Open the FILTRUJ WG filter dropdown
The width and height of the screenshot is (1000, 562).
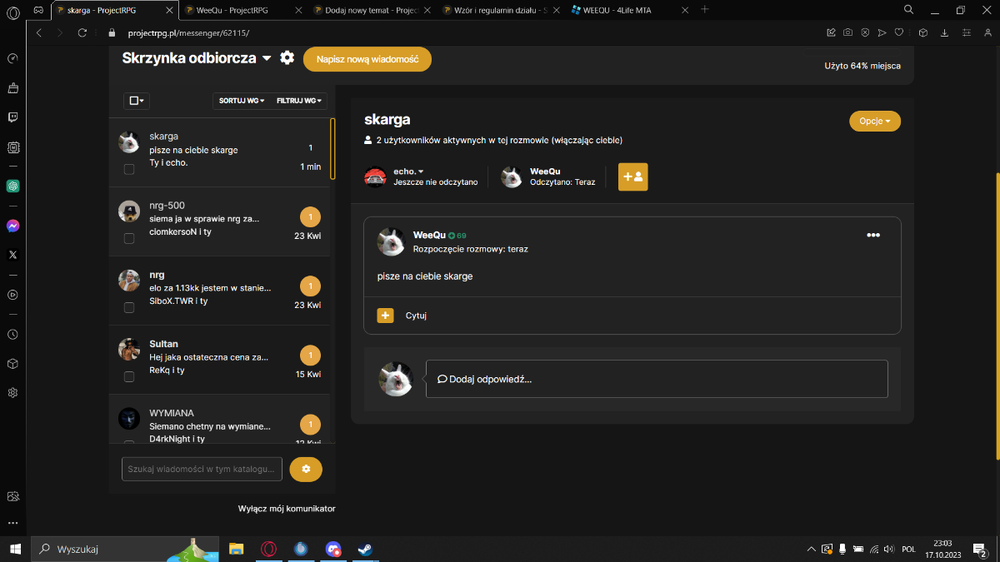tap(299, 101)
